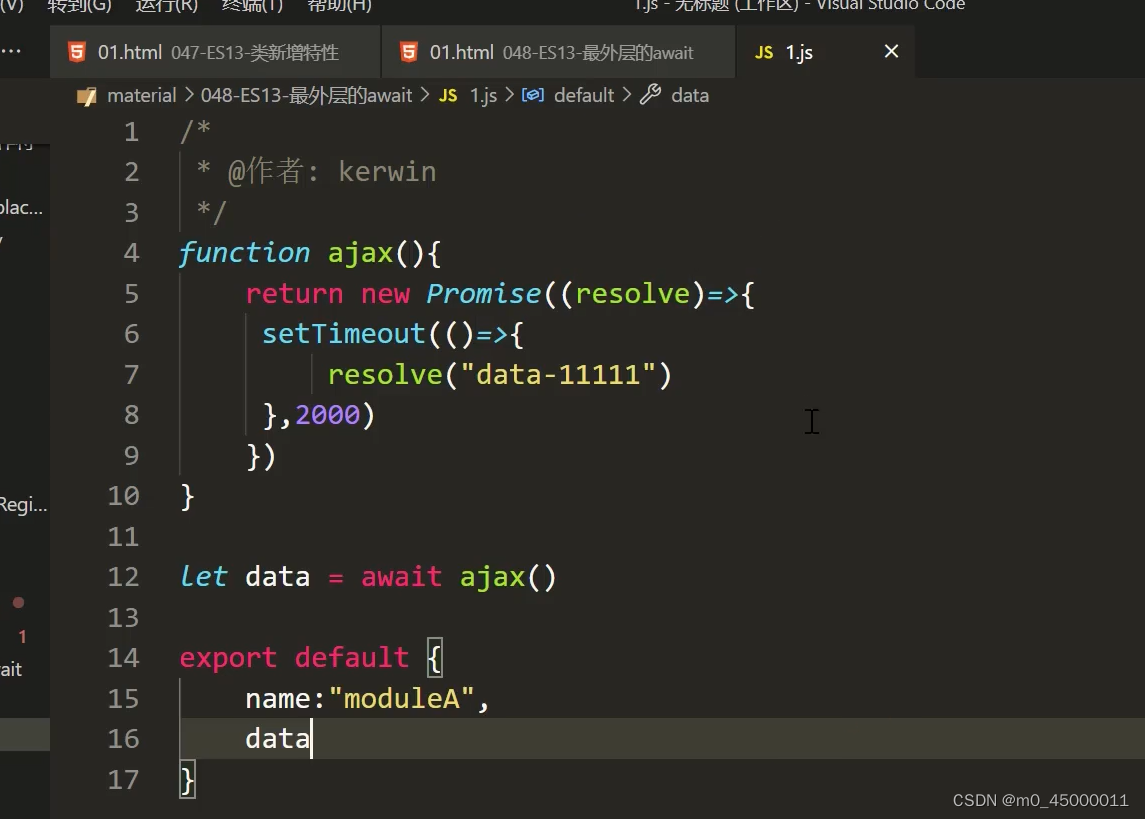Click the HTML5 icon on 048-ES13 tab

click(x=409, y=51)
